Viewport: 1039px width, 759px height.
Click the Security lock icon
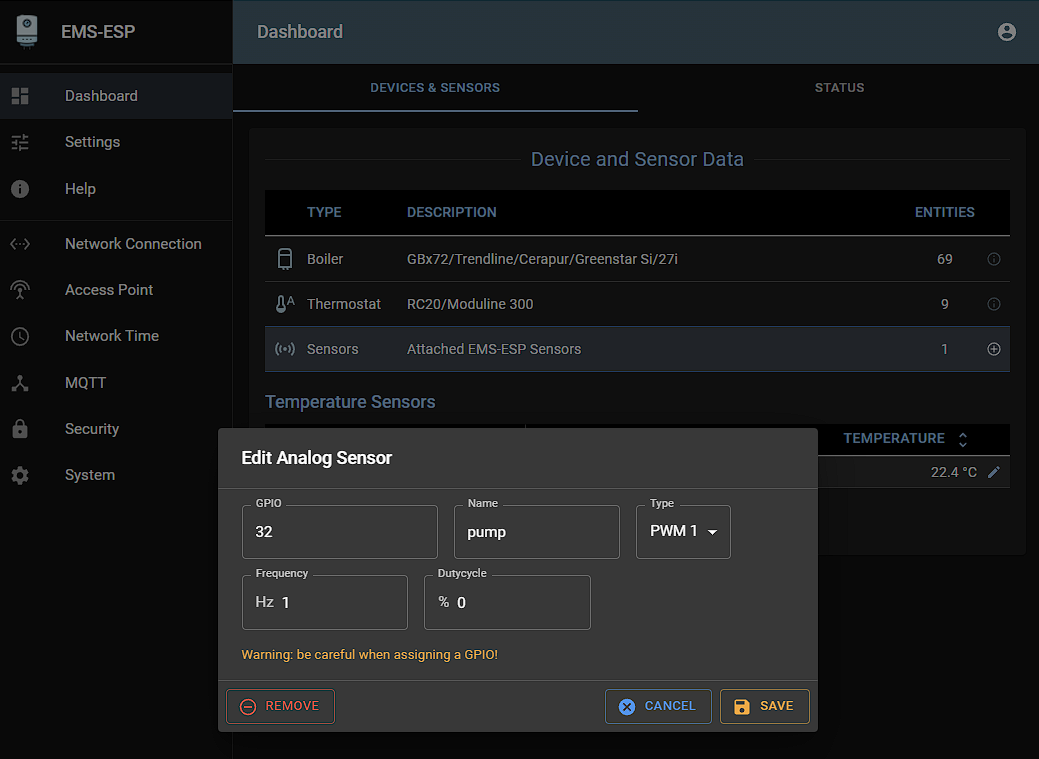click(20, 429)
